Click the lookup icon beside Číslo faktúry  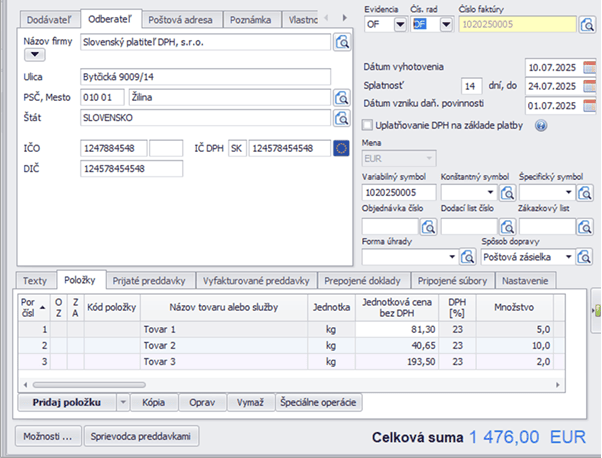pyautogui.click(x=587, y=25)
